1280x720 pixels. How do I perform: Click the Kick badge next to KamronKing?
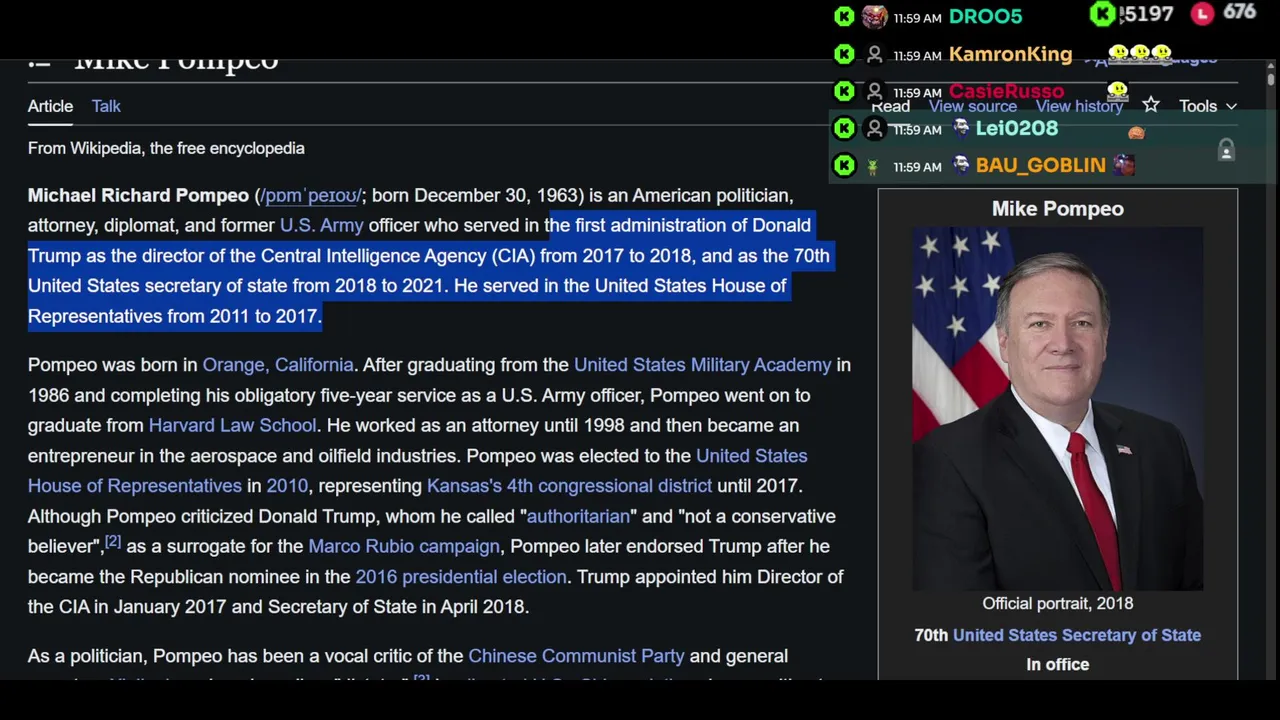pyautogui.click(x=844, y=54)
